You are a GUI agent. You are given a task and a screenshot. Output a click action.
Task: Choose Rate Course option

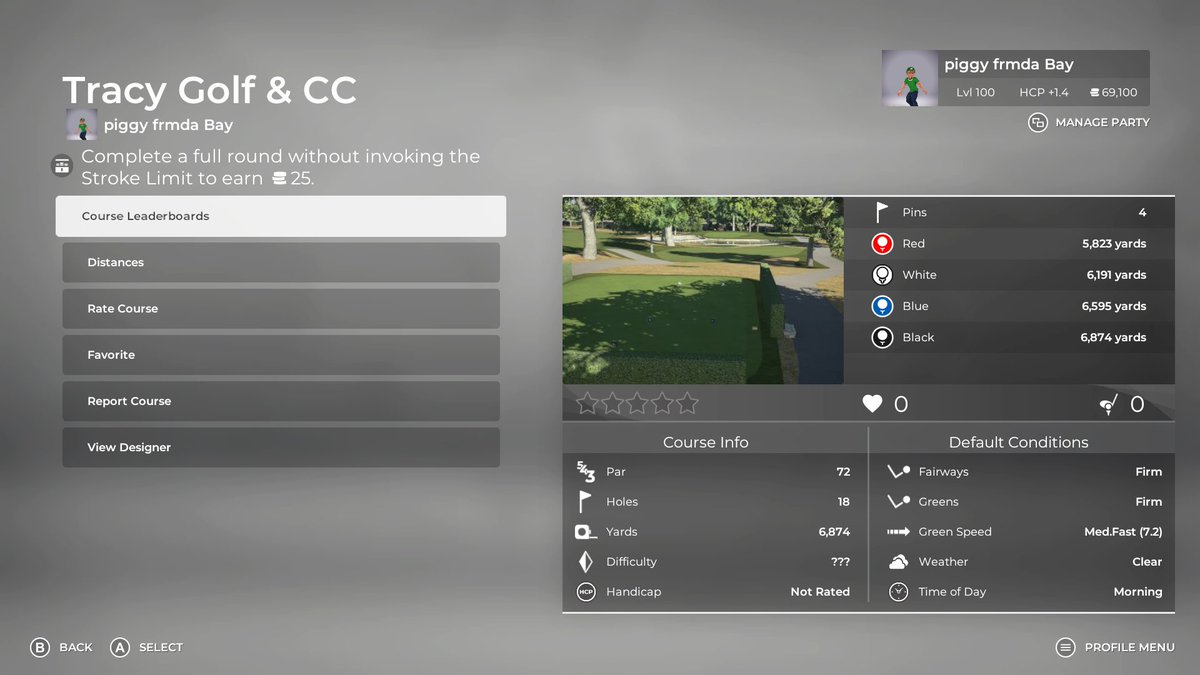point(281,308)
